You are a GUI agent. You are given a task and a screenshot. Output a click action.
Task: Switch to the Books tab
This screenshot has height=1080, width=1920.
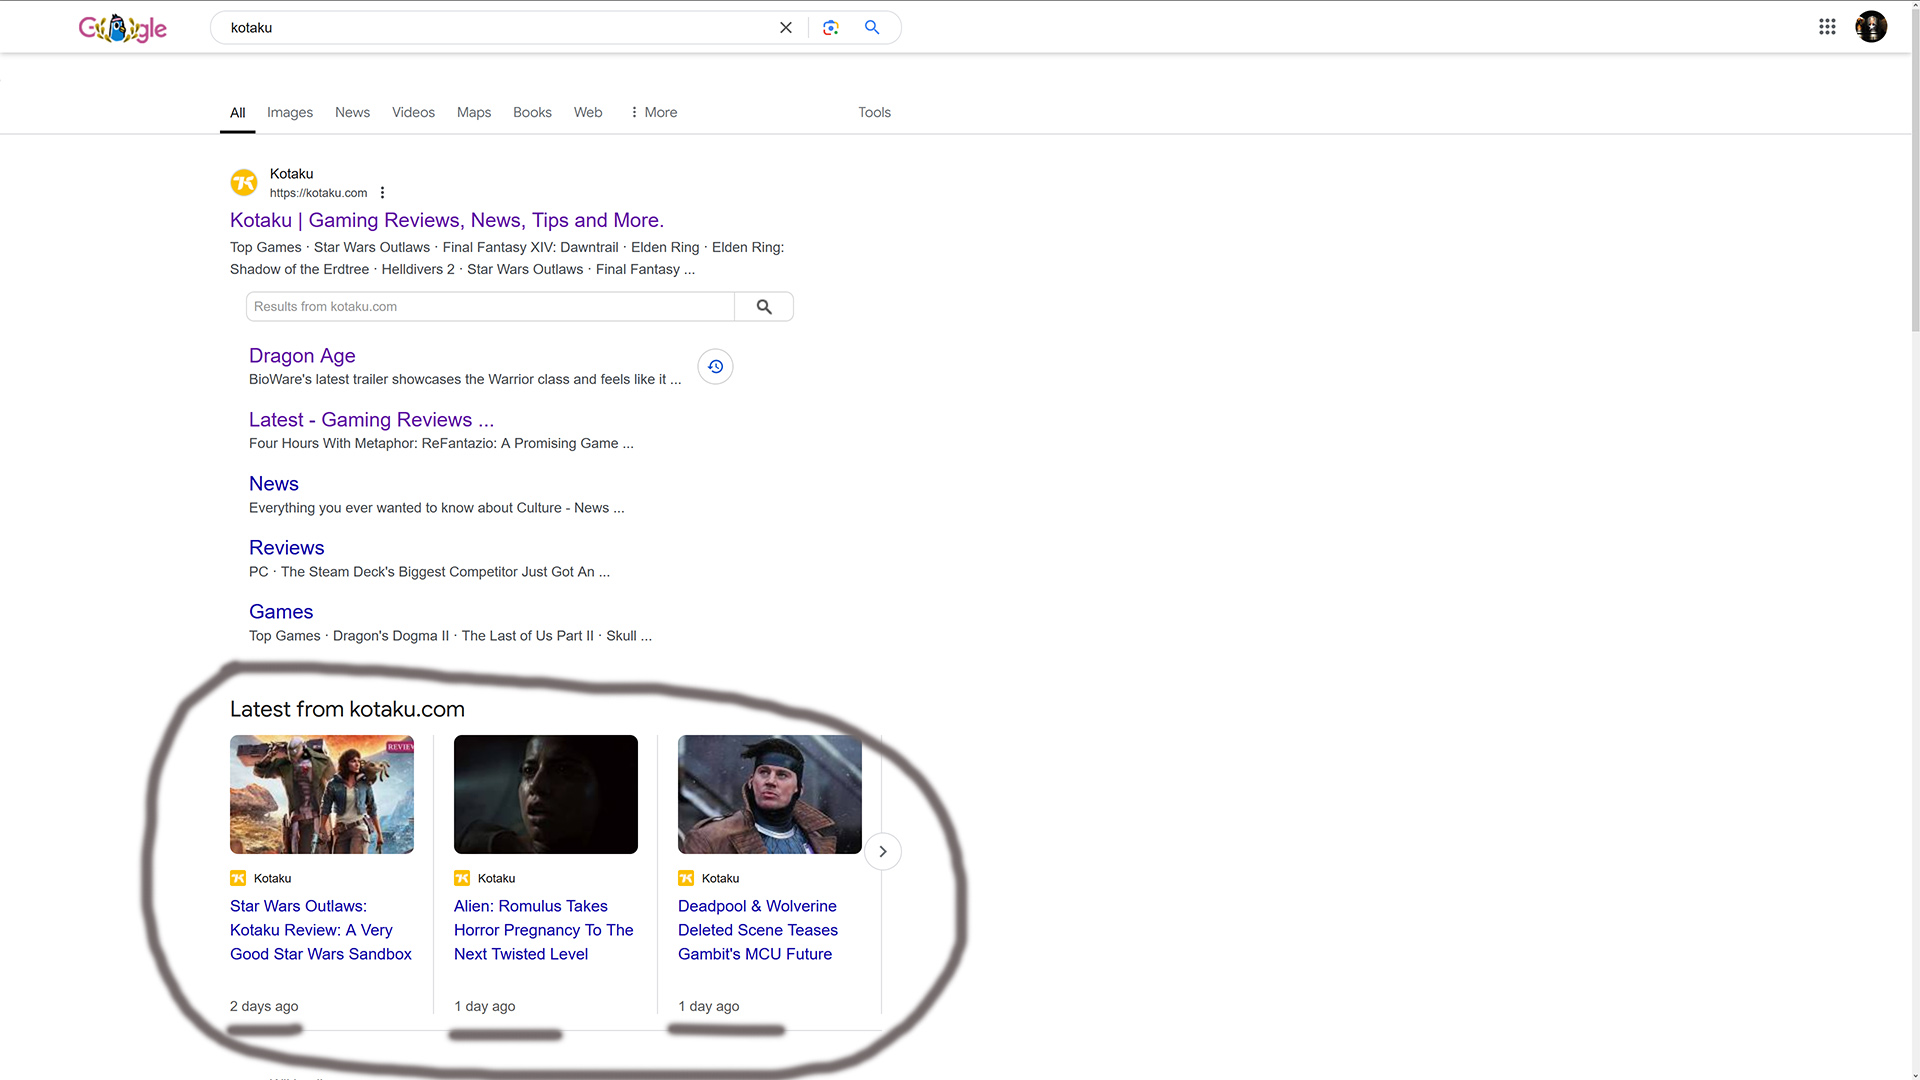532,113
